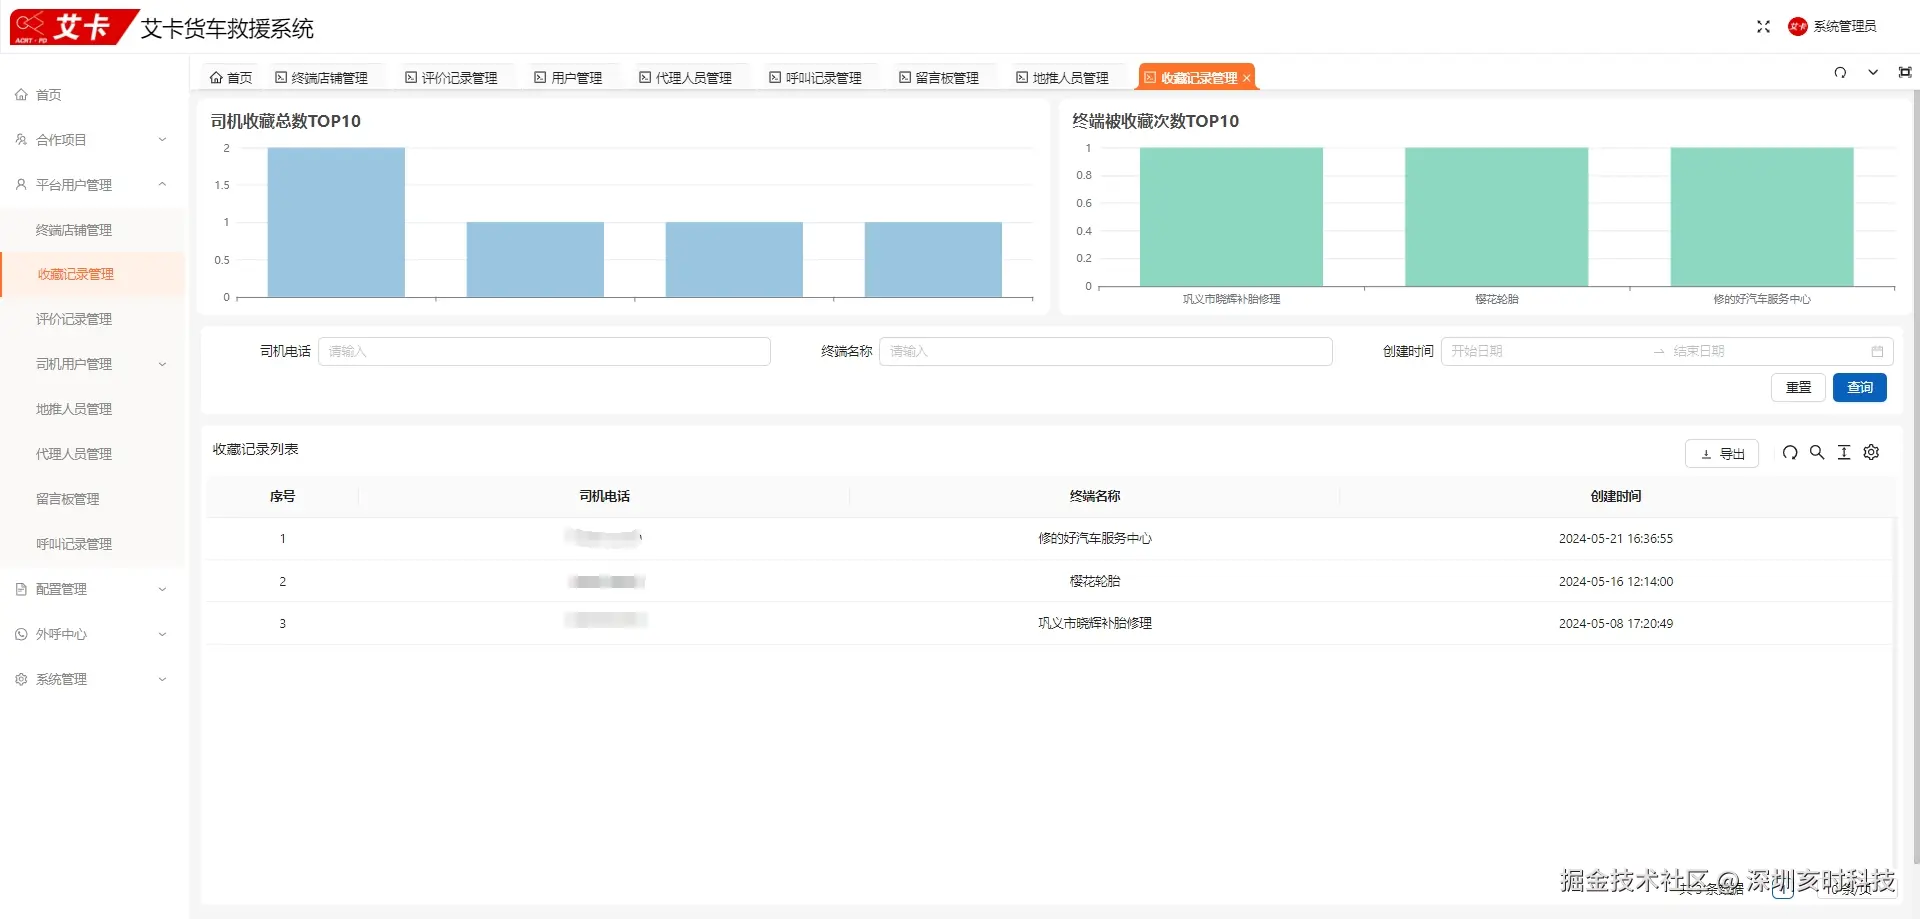Click the table cell 樱花轮胎
This screenshot has width=1920, height=919.
tap(1094, 582)
